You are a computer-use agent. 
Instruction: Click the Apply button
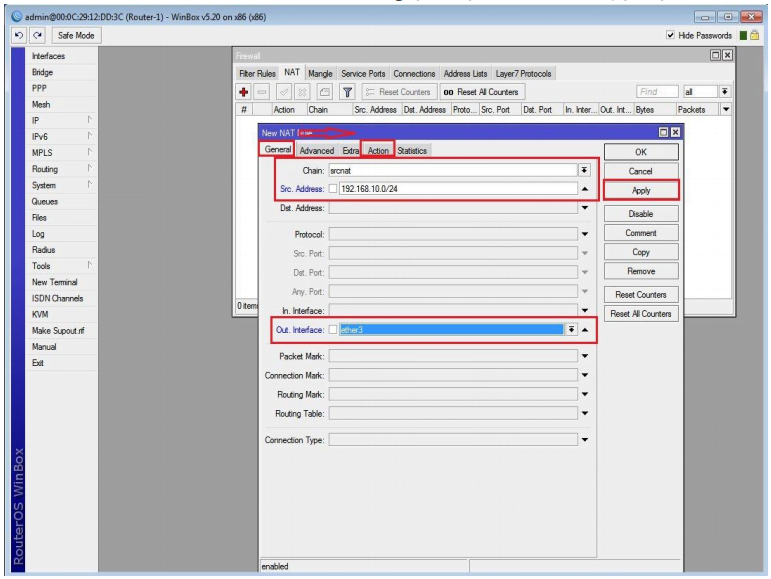tap(641, 189)
